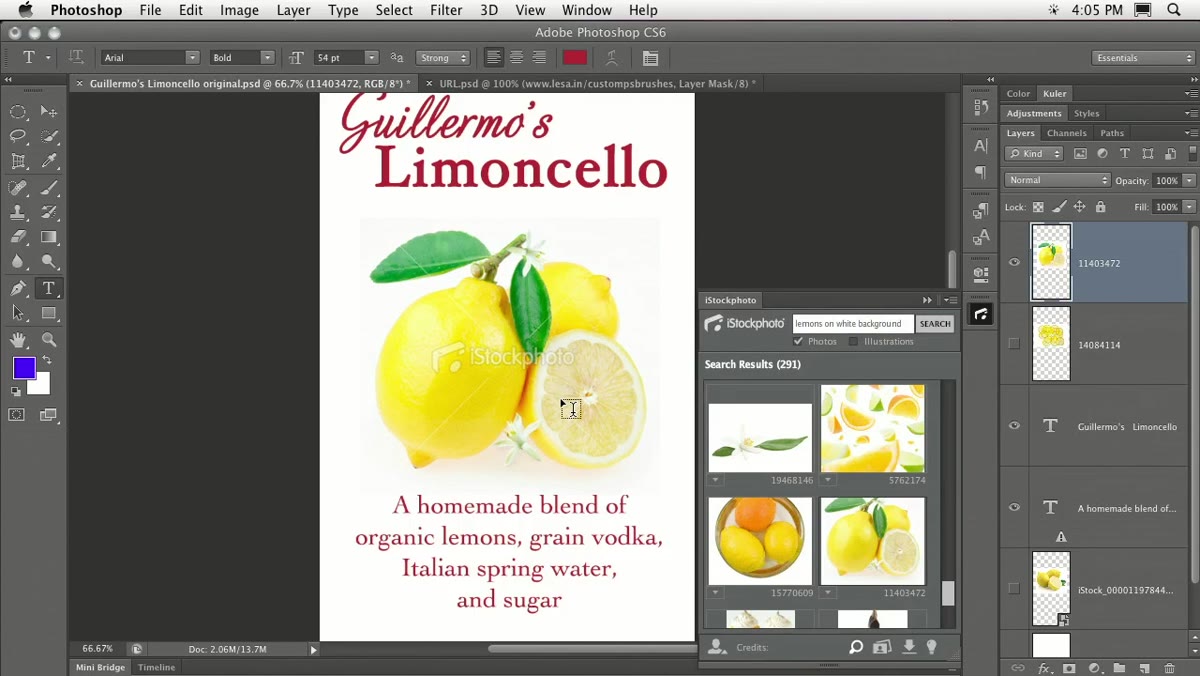Uncheck the Photos checkbox
The height and width of the screenshot is (676, 1200).
798,341
